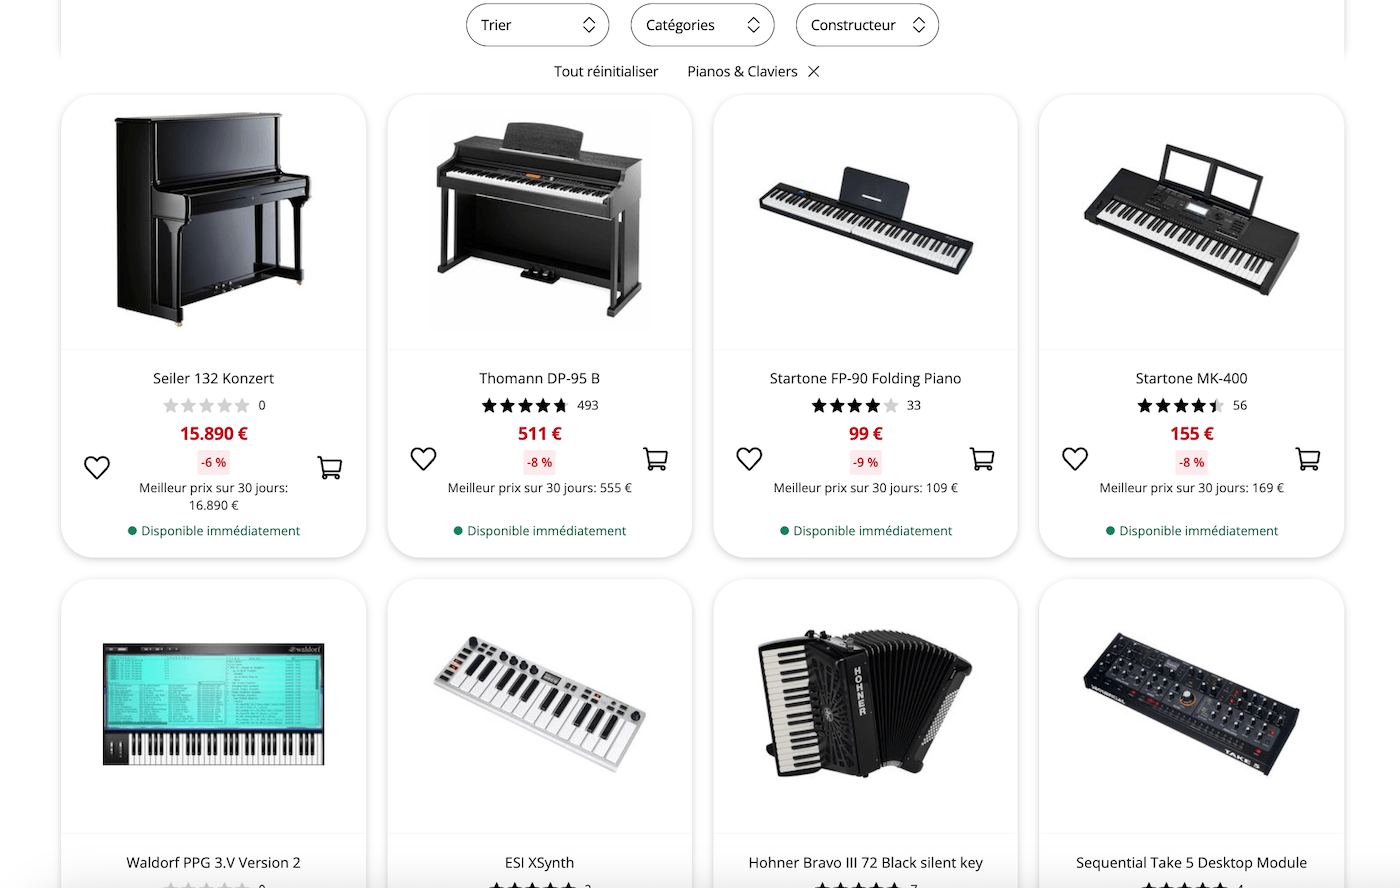Open the Catégories dropdown
This screenshot has height=888, width=1400.
point(702,24)
